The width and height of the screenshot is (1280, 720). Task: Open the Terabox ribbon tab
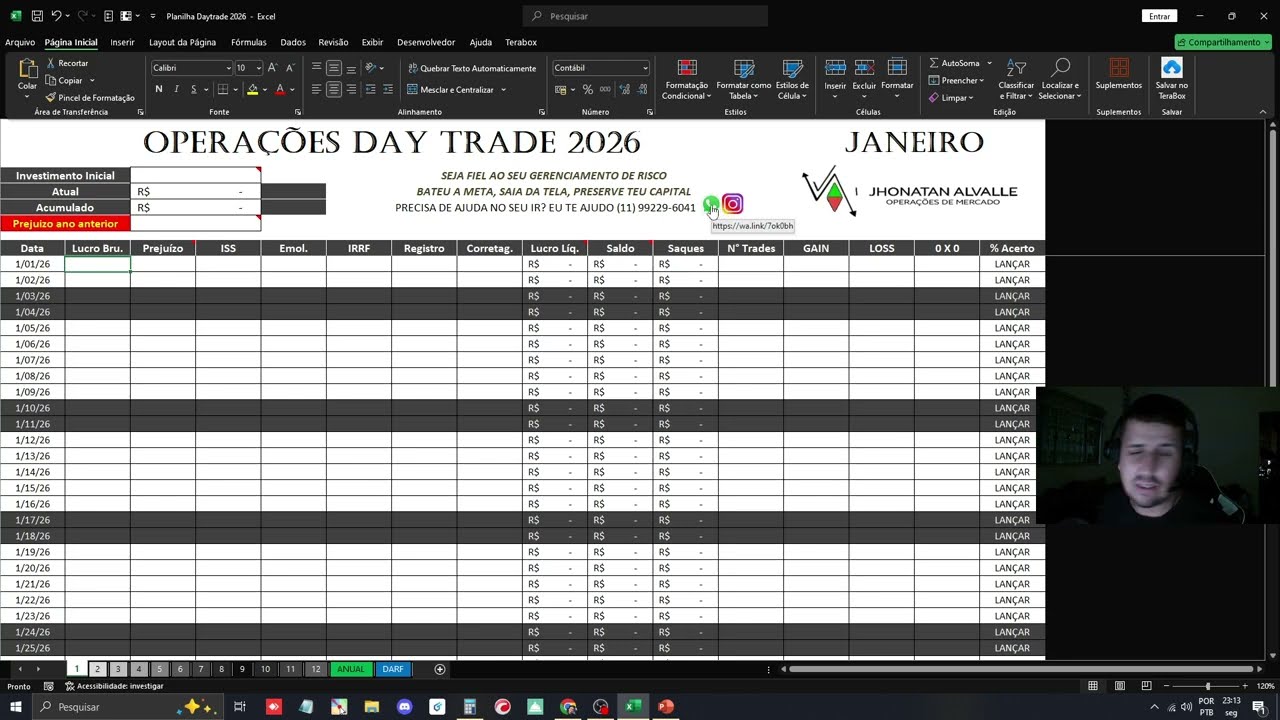point(521,42)
